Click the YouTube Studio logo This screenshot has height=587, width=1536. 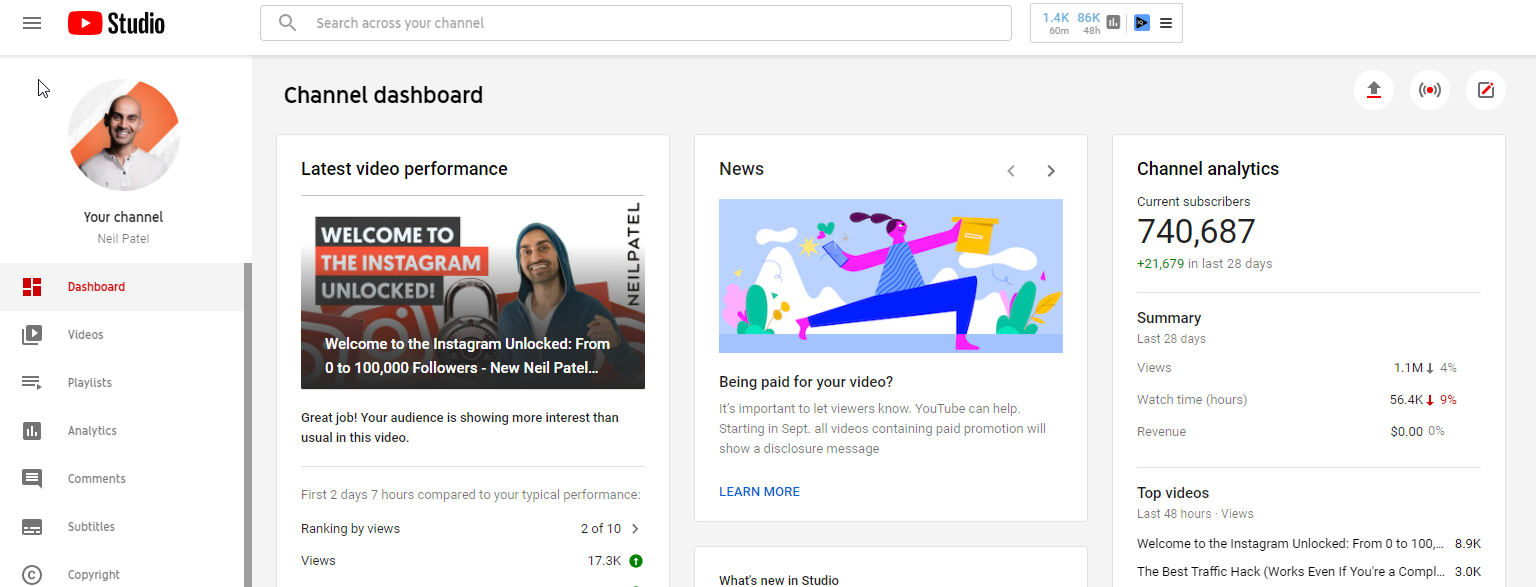115,22
